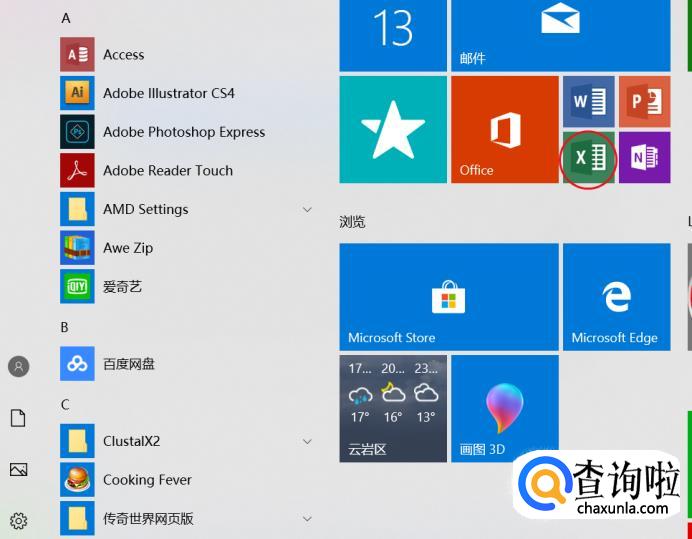The width and height of the screenshot is (692, 539).
Task: Open Adobe Photoshop Express icon
Action: click(77, 132)
